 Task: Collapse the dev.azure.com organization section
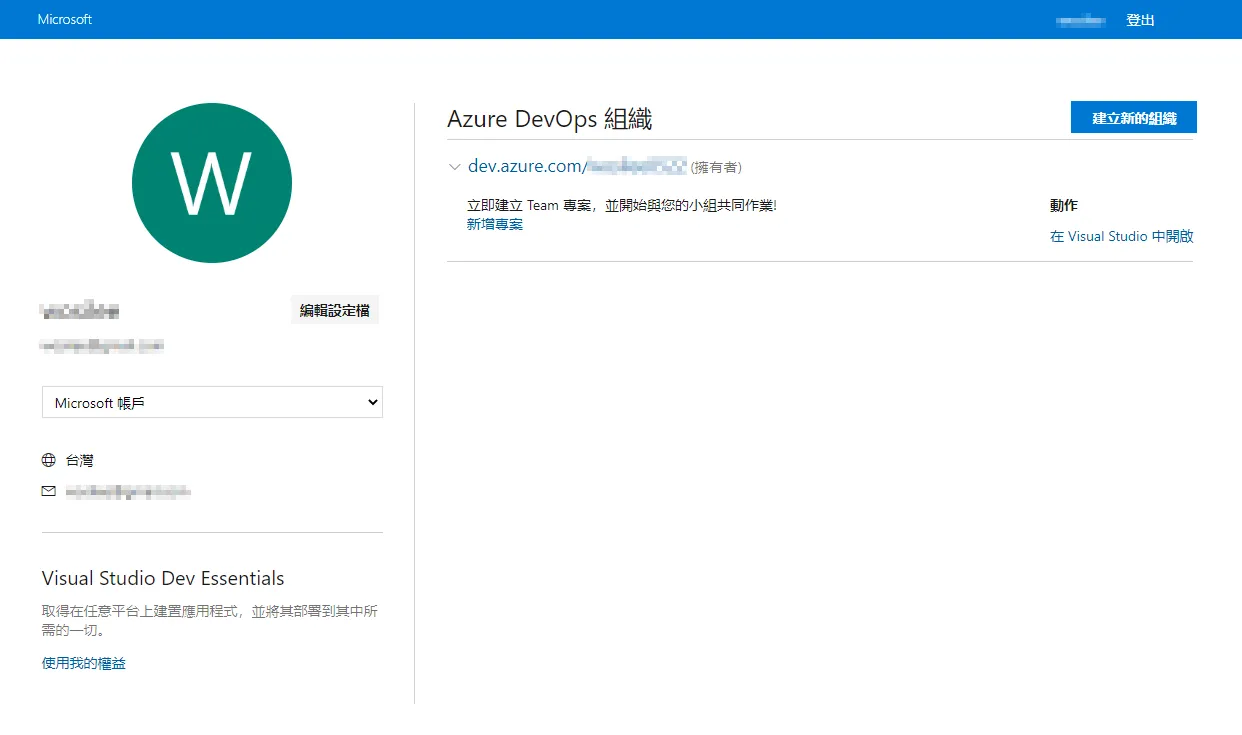point(455,166)
